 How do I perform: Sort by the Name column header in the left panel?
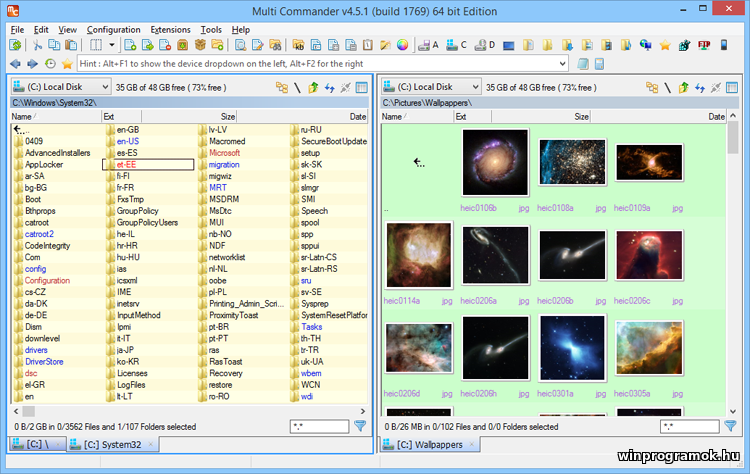point(55,116)
